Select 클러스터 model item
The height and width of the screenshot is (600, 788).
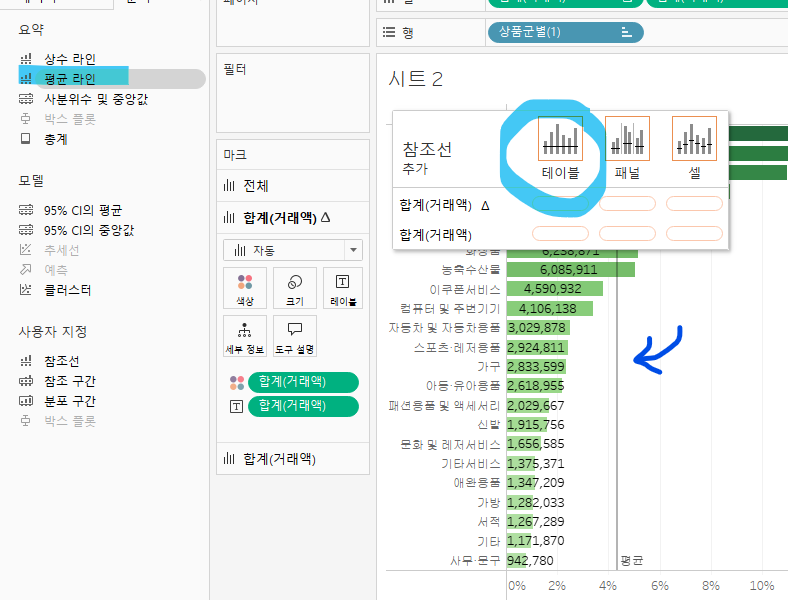(x=67, y=290)
